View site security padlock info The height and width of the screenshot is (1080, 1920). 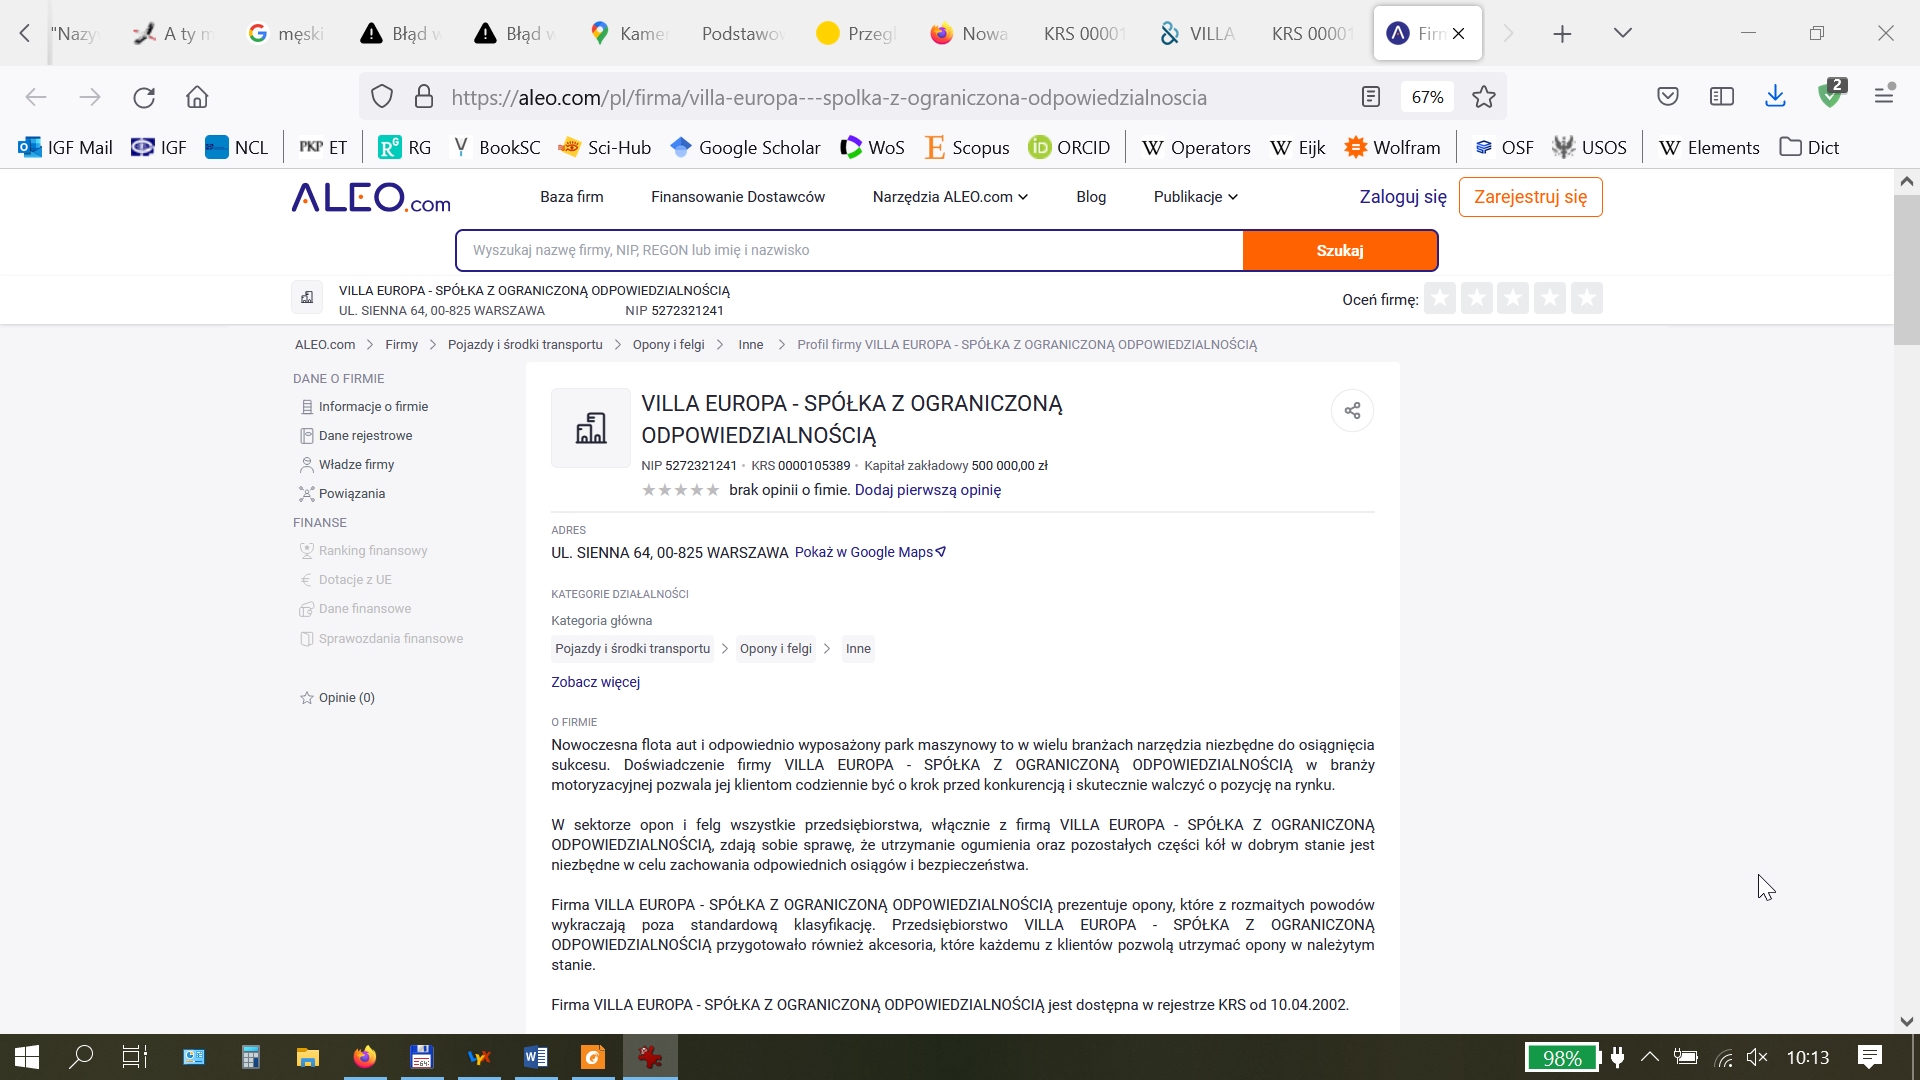click(x=424, y=97)
